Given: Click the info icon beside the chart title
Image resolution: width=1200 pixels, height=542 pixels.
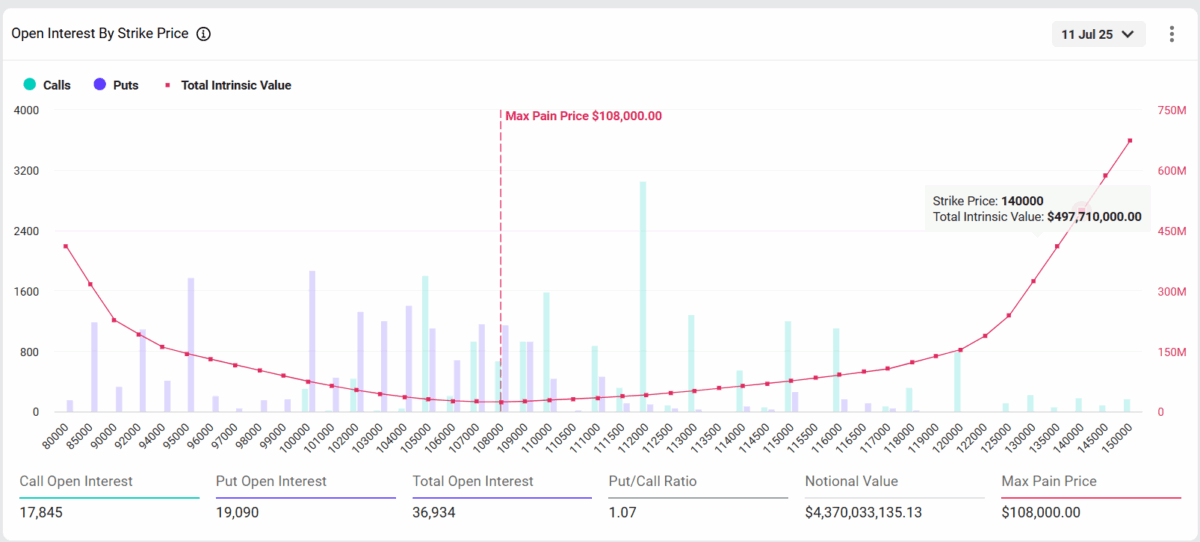Looking at the screenshot, I should [204, 34].
